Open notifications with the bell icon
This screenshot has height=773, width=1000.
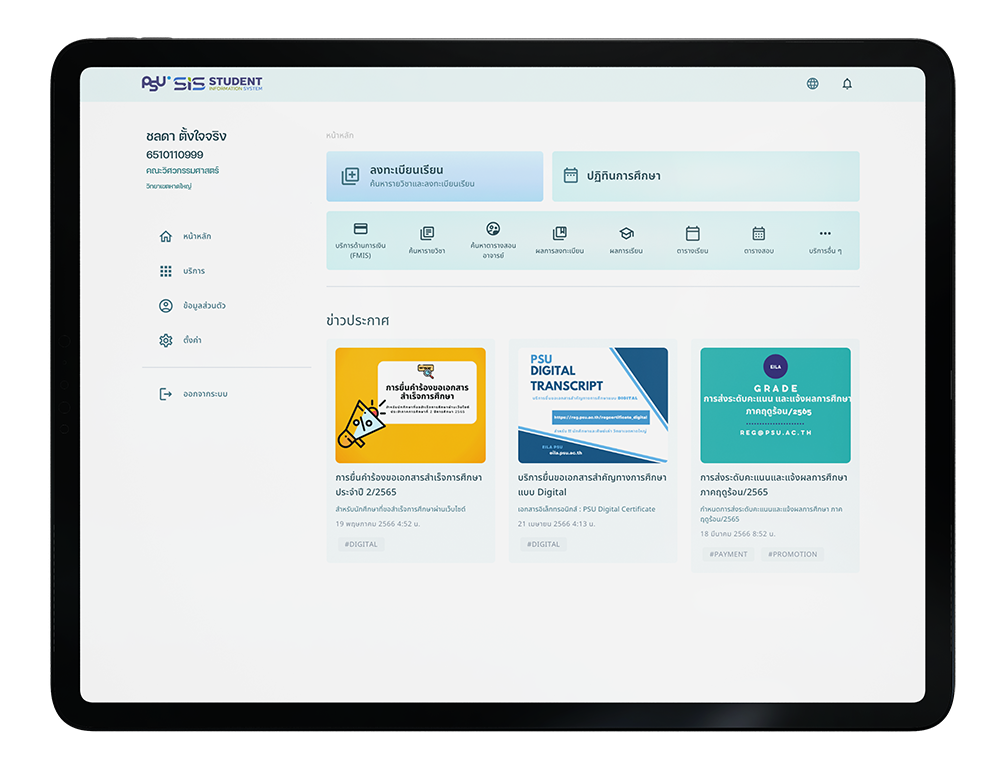846,83
